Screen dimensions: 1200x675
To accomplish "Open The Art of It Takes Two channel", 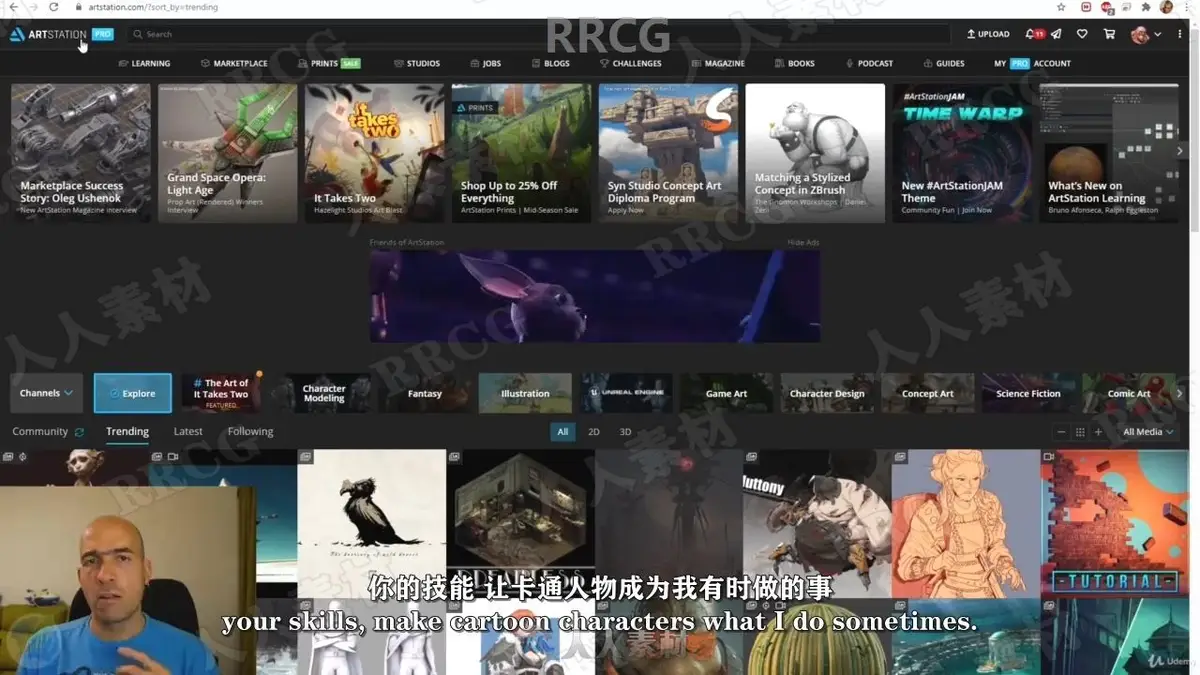I will [x=221, y=393].
